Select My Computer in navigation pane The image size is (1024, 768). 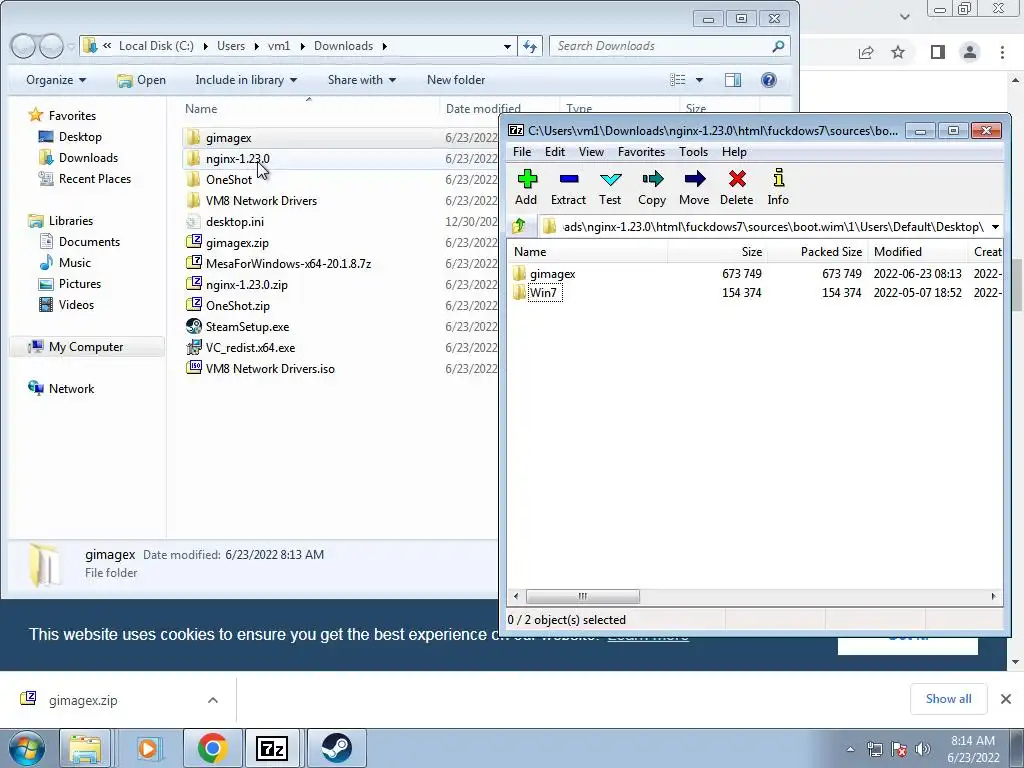[86, 347]
